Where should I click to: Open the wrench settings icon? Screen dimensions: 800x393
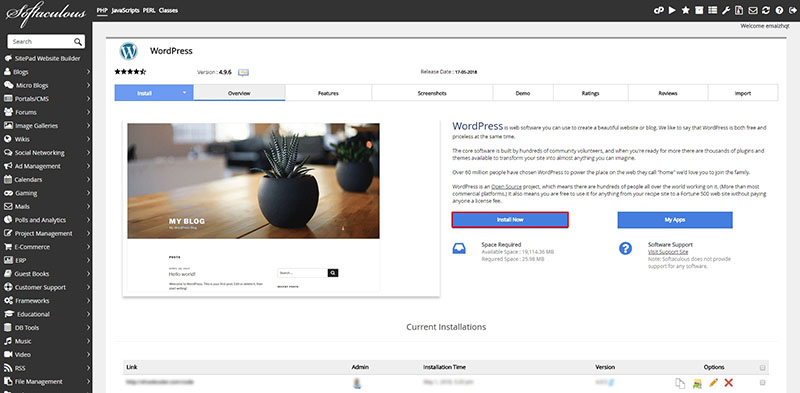tap(726, 10)
